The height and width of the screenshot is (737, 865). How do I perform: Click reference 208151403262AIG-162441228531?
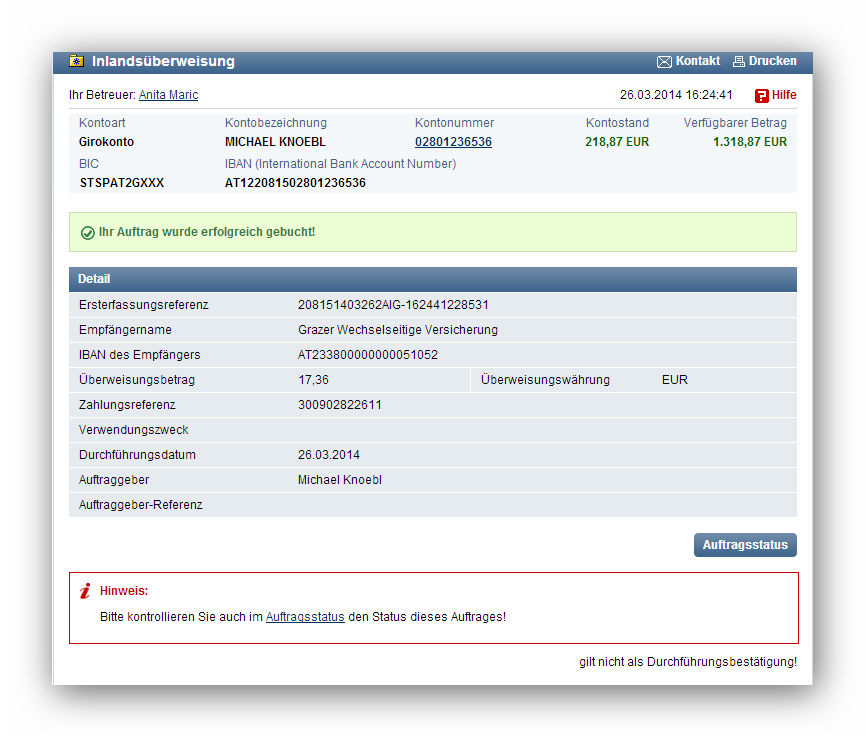[393, 305]
